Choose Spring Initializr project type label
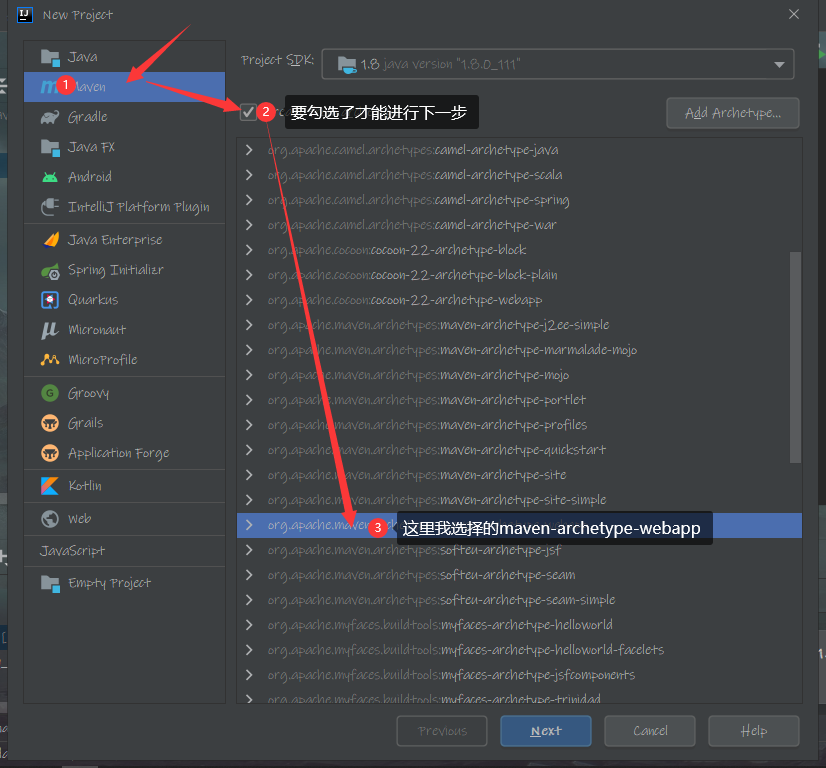 tap(116, 270)
